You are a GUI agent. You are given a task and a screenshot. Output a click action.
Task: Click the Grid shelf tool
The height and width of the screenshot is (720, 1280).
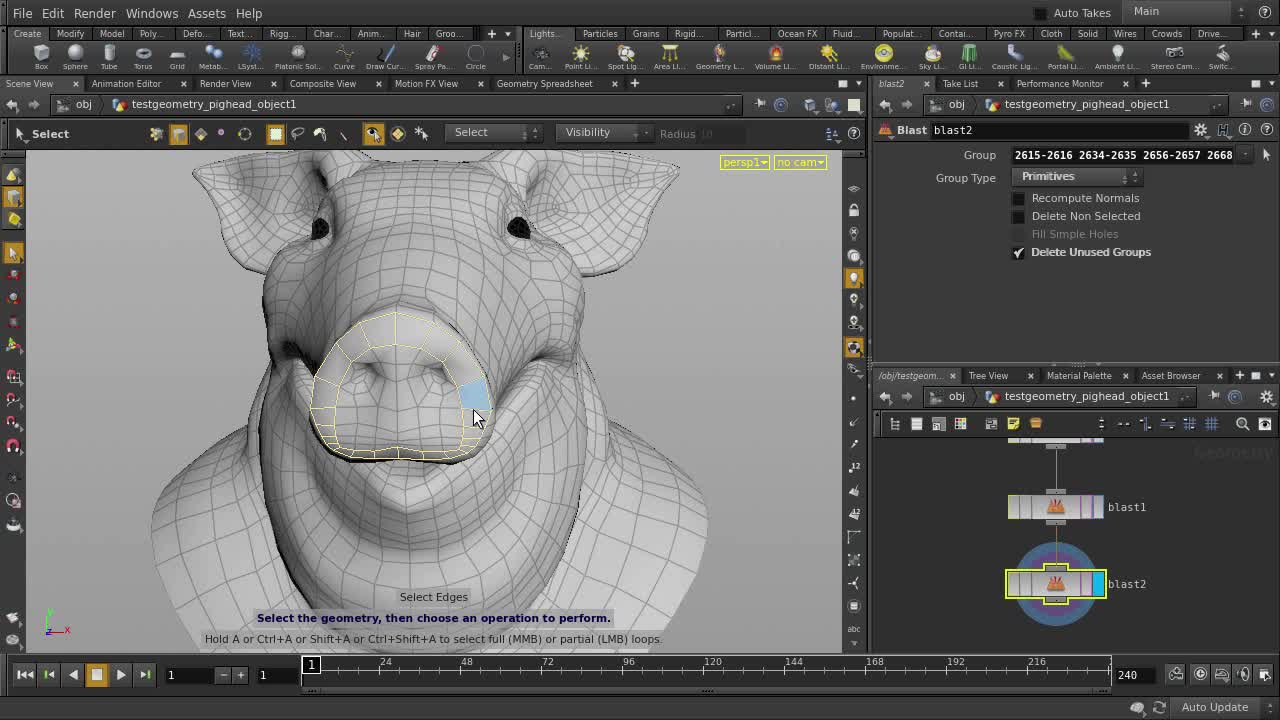[177, 55]
